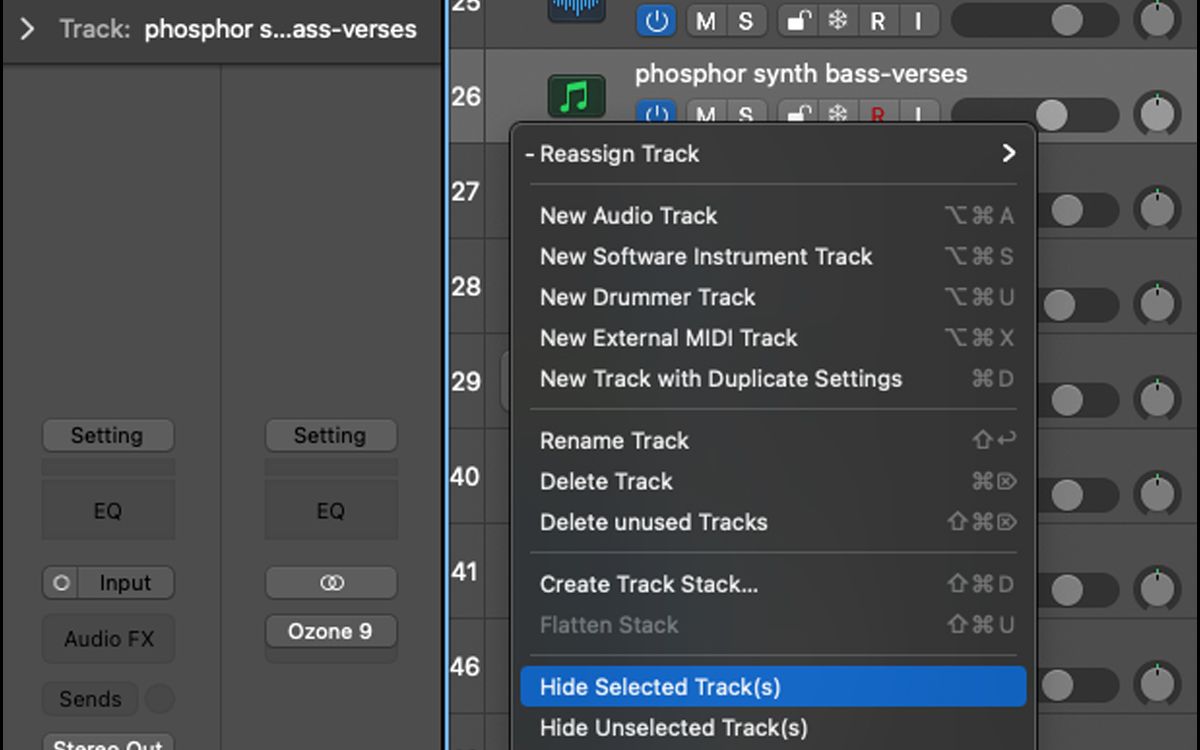The image size is (1200, 750).
Task: Solo track 25 with the S button
Action: pos(745,20)
